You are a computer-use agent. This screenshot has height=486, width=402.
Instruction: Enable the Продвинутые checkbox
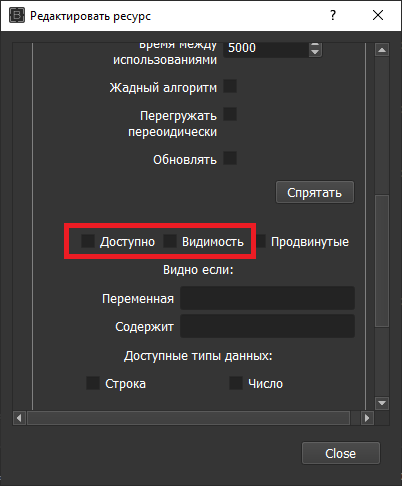[x=261, y=241]
